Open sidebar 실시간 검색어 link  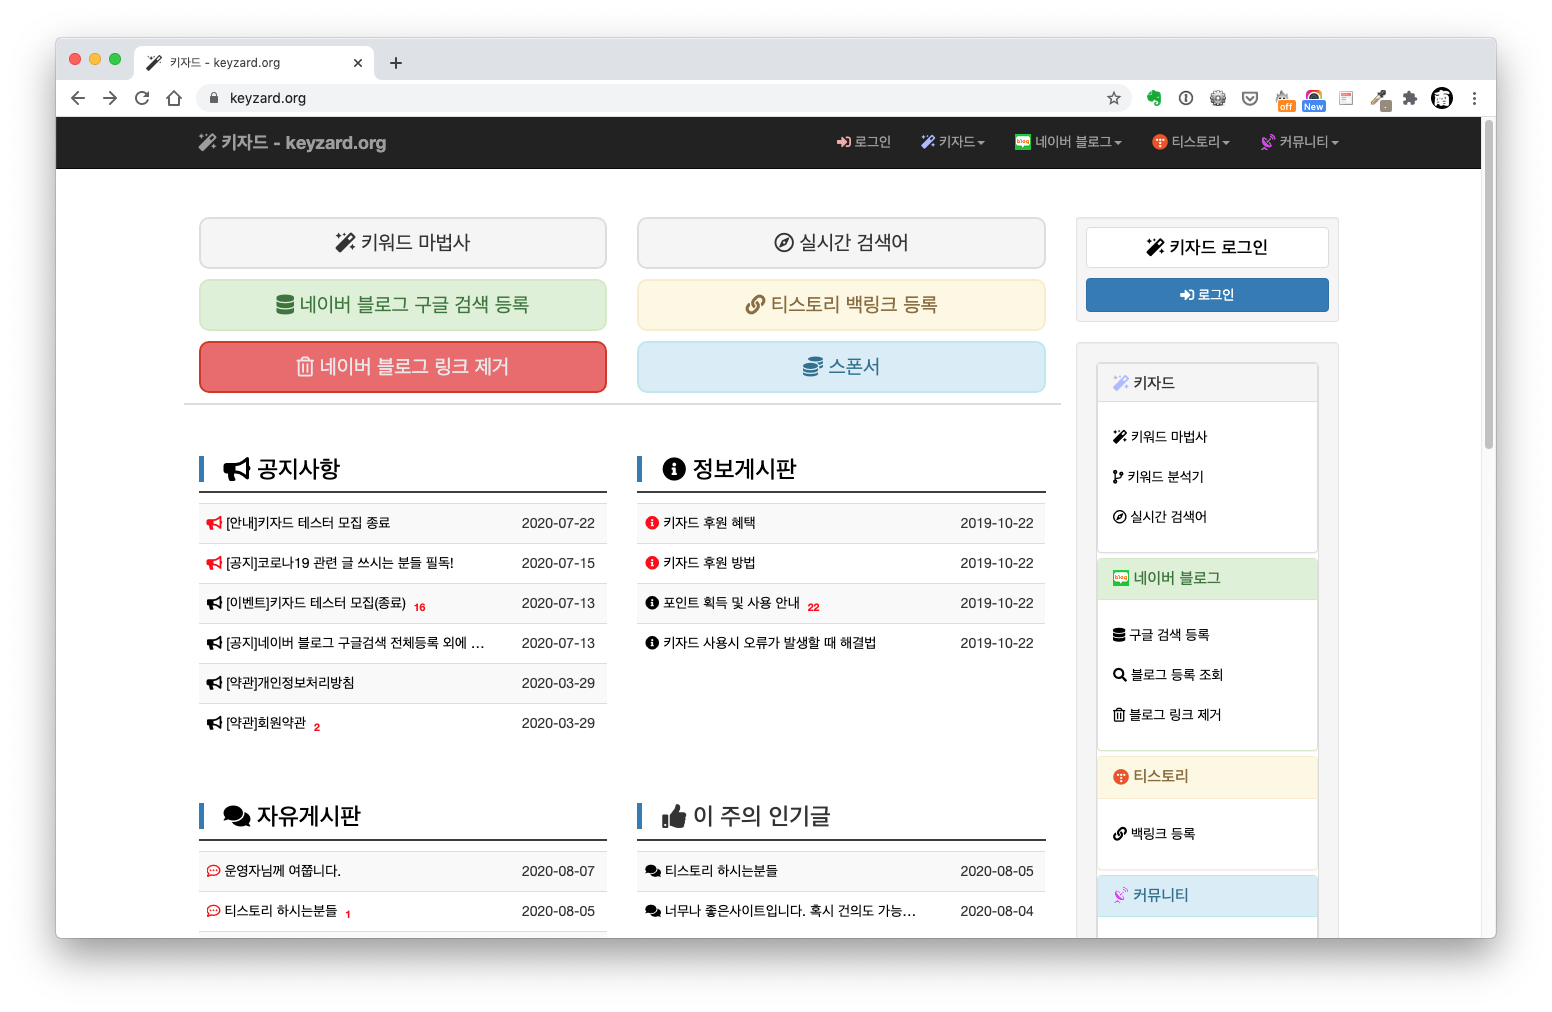coord(1160,517)
